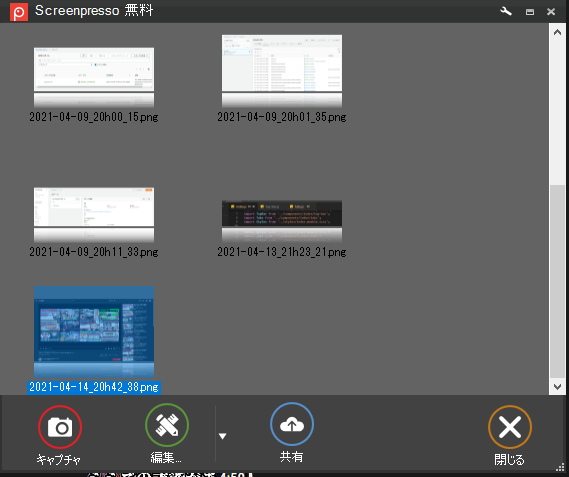
Task: Click the red camera Capture icon
Action: click(60, 427)
